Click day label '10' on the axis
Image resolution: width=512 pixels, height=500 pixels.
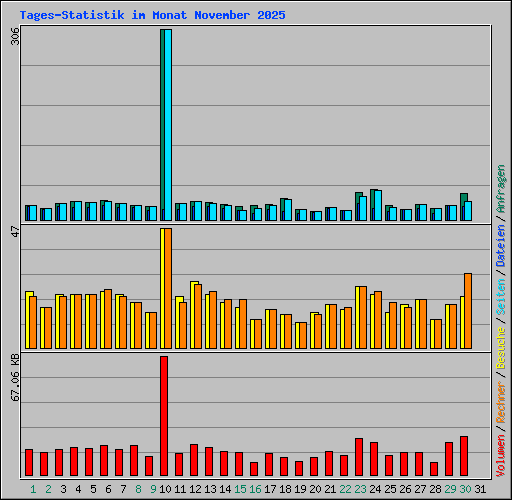click(x=165, y=489)
